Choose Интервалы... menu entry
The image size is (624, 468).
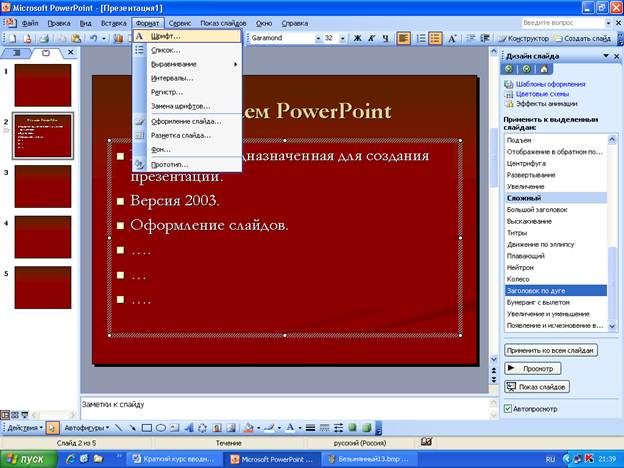(187, 78)
